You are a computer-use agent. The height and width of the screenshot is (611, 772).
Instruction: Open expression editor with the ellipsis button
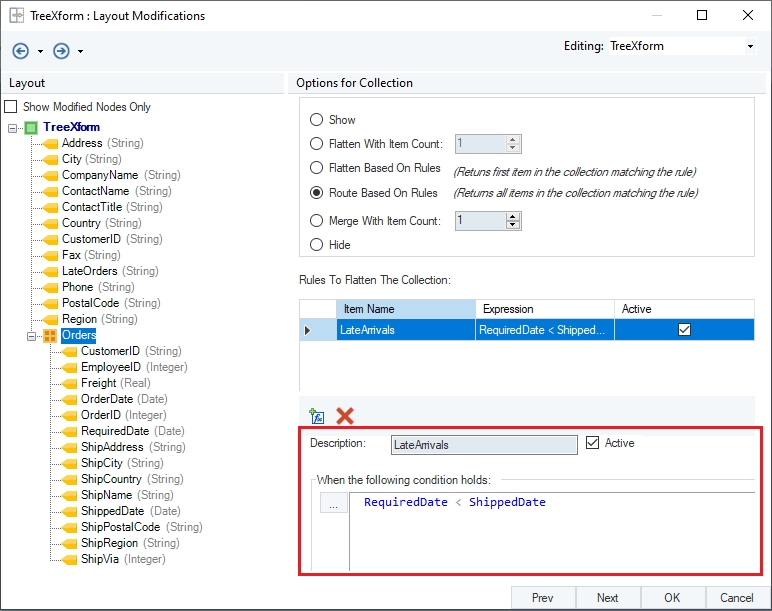333,504
